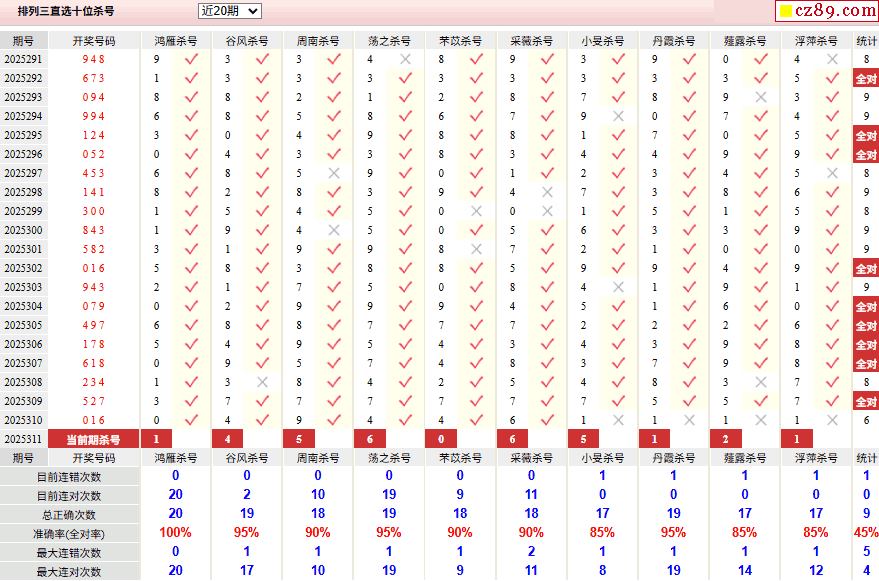Click gray X for 芣苡杀号 in row 2025299
Image resolution: width=879 pixels, height=581 pixels.
[476, 211]
